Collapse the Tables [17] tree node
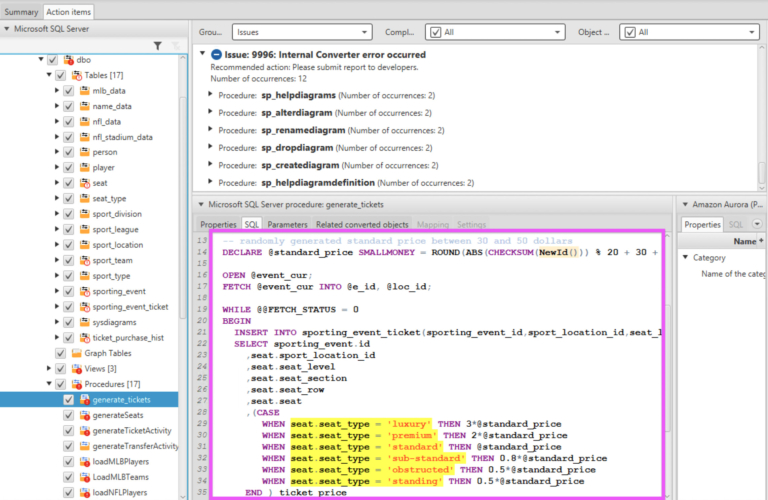This screenshot has width=768, height=500. tap(49, 75)
